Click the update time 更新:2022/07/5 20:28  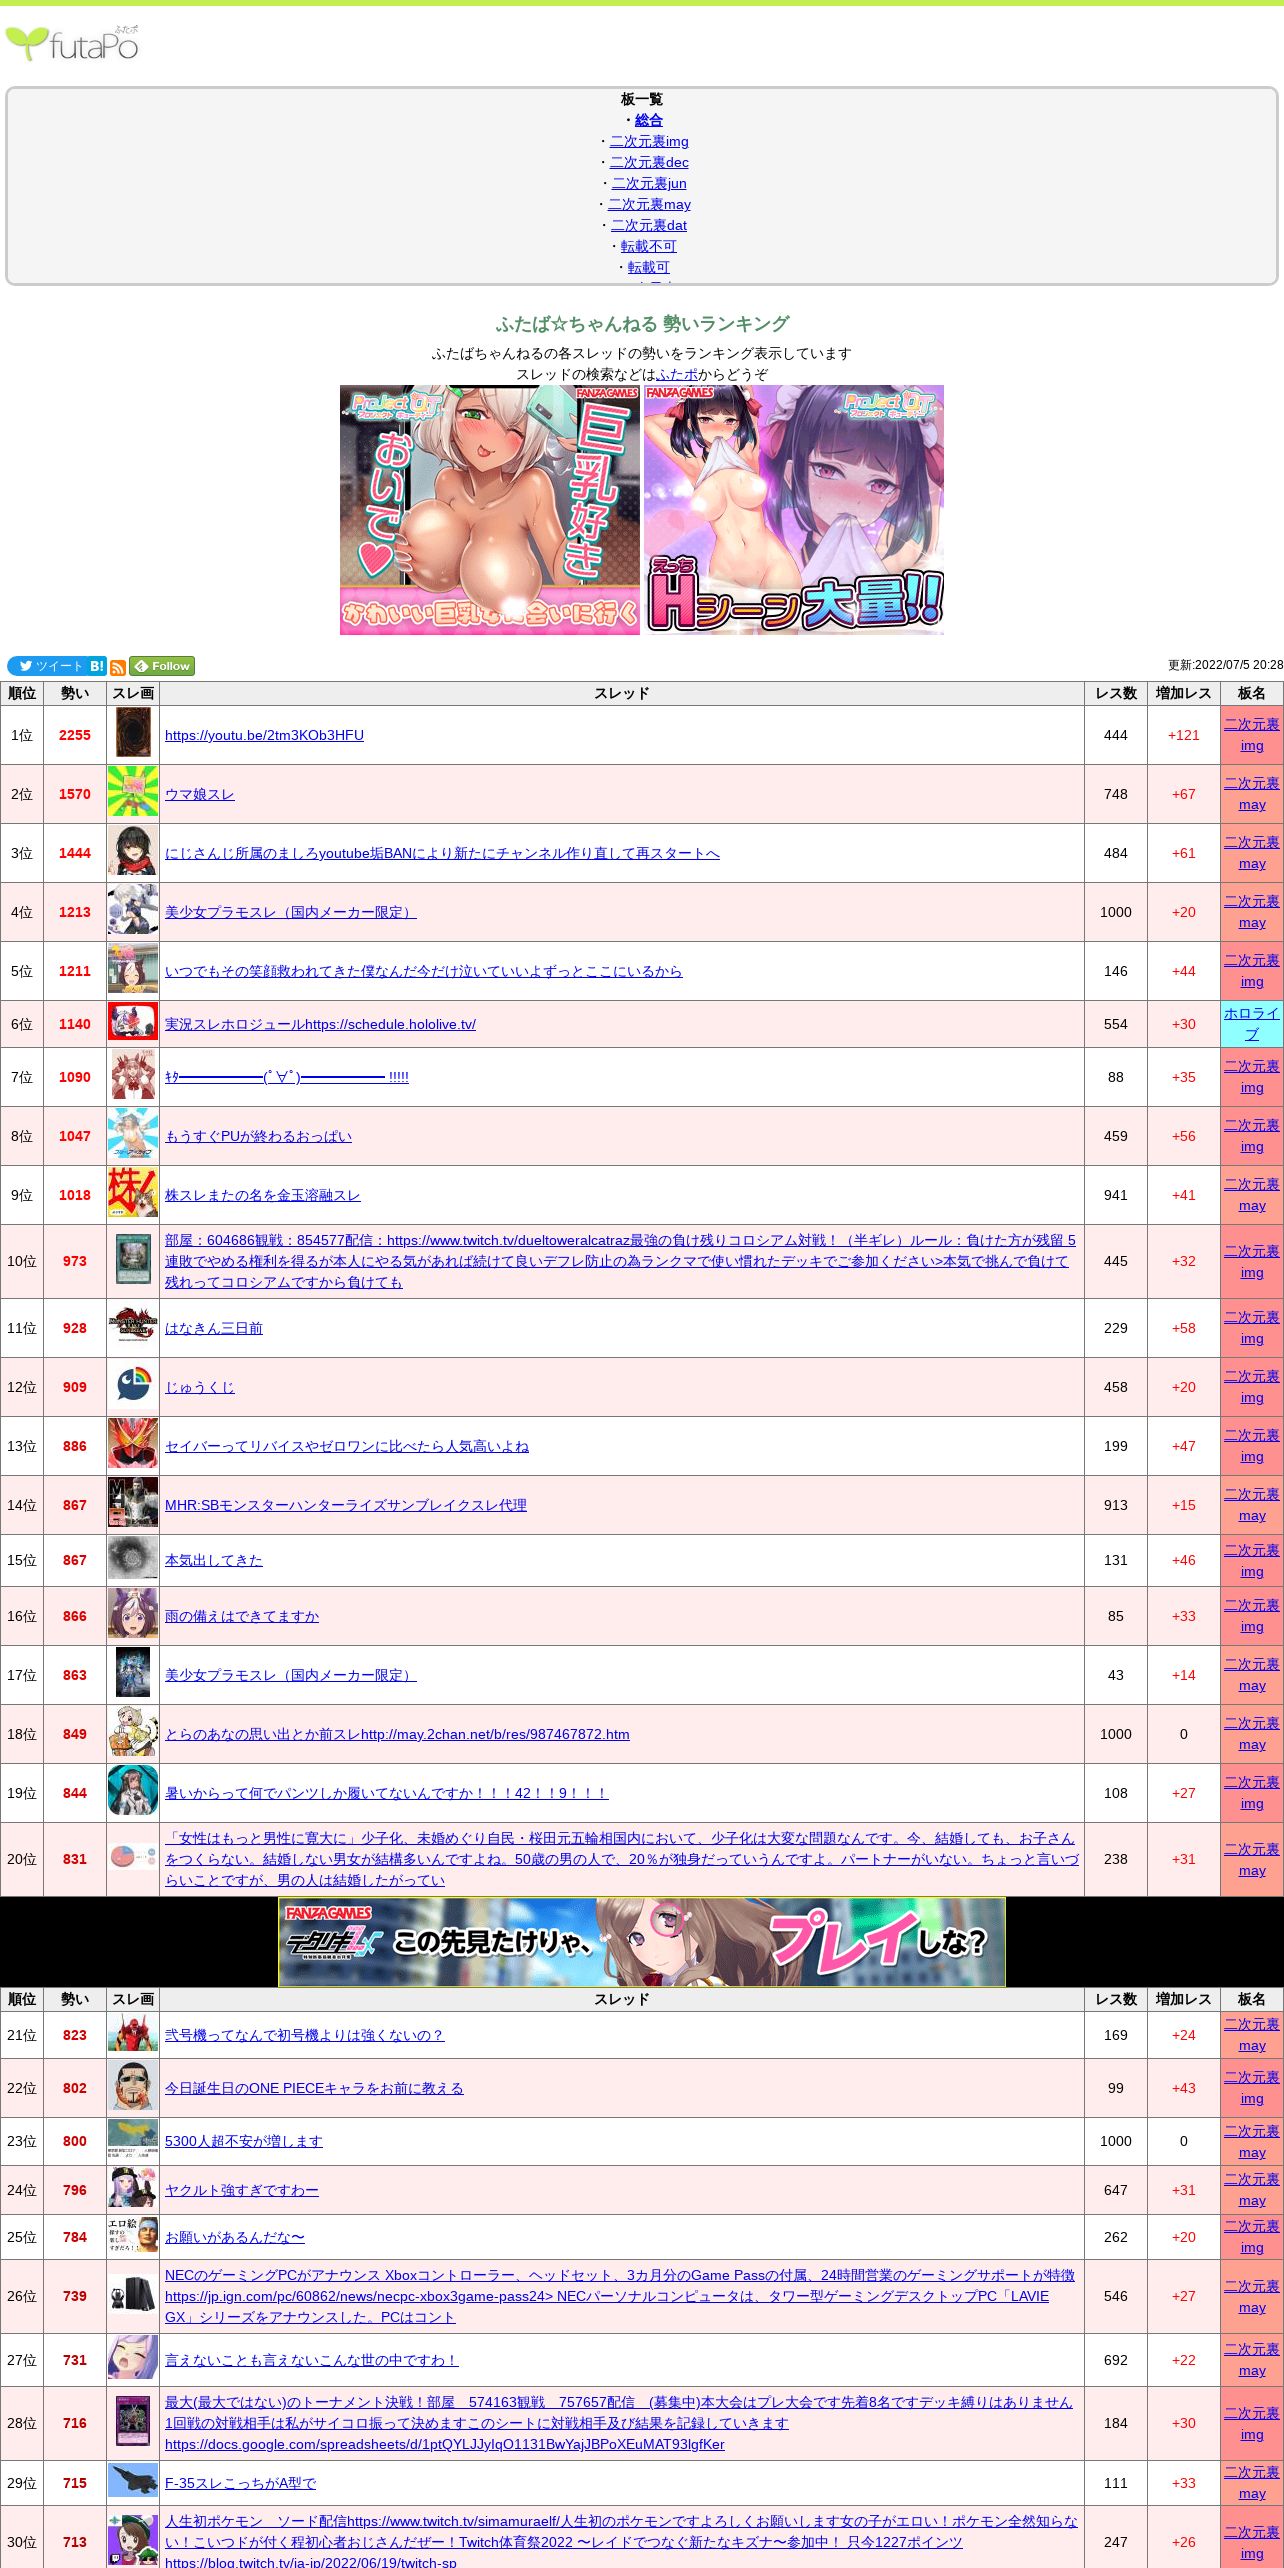pos(1225,665)
